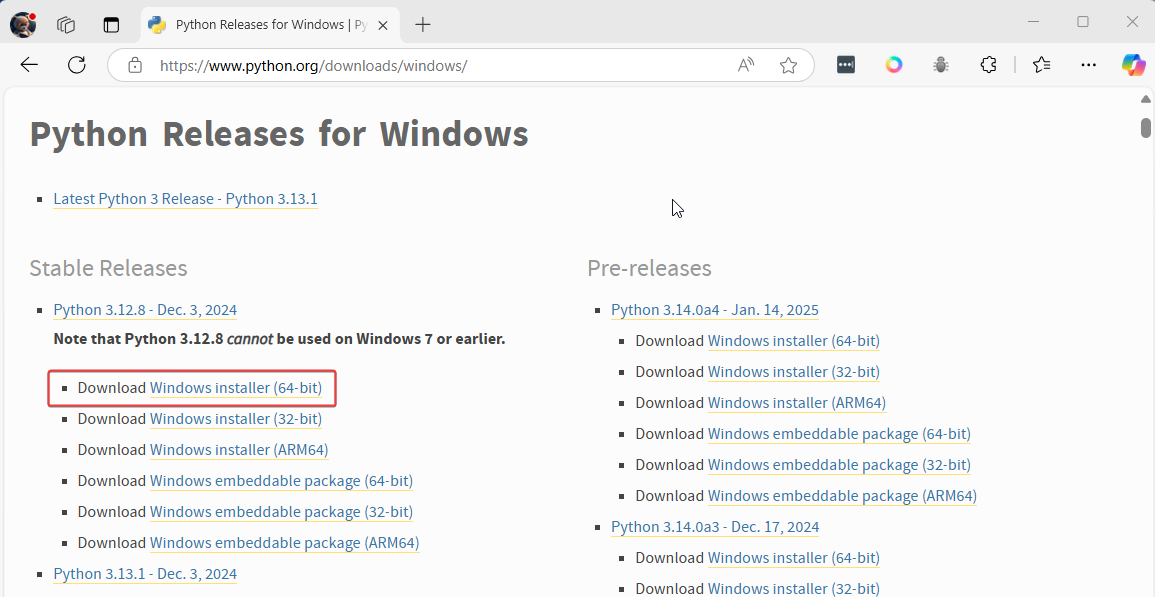The width and height of the screenshot is (1155, 597).
Task: Open the bug extension icon
Action: [941, 65]
